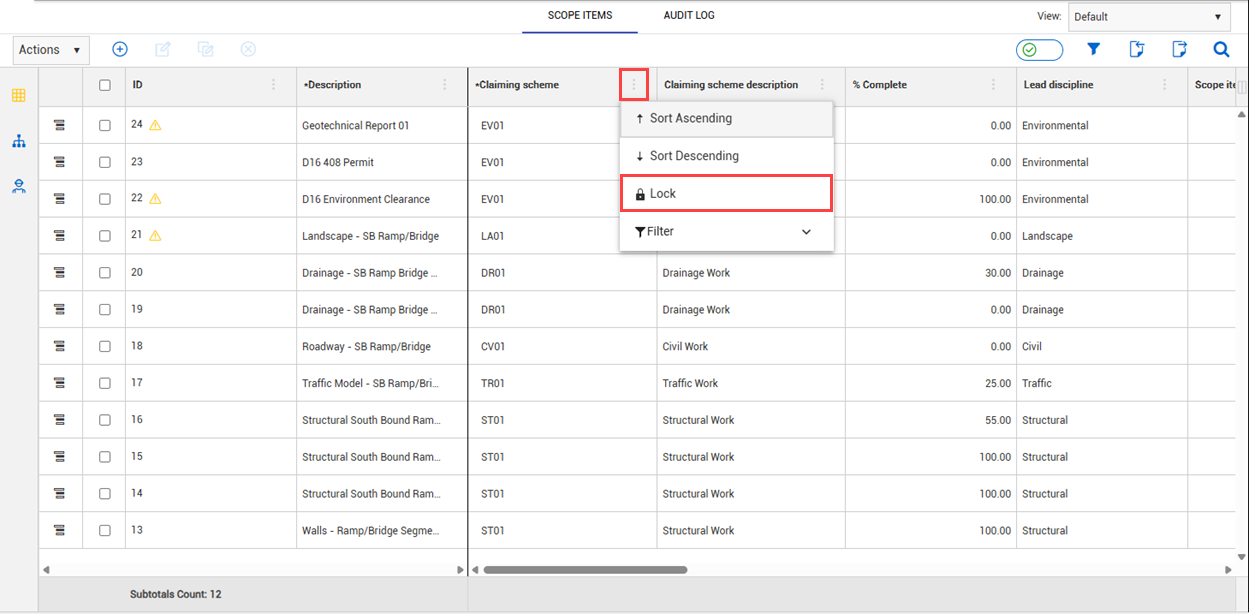Open the person resource icon in sidebar
The height and width of the screenshot is (614, 1249).
pos(18,186)
